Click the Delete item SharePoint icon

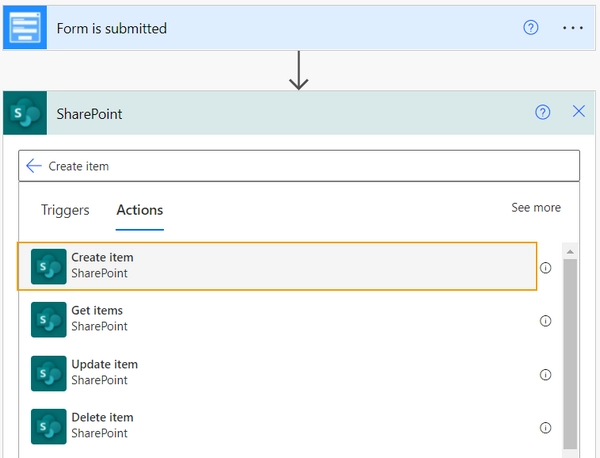coord(49,426)
